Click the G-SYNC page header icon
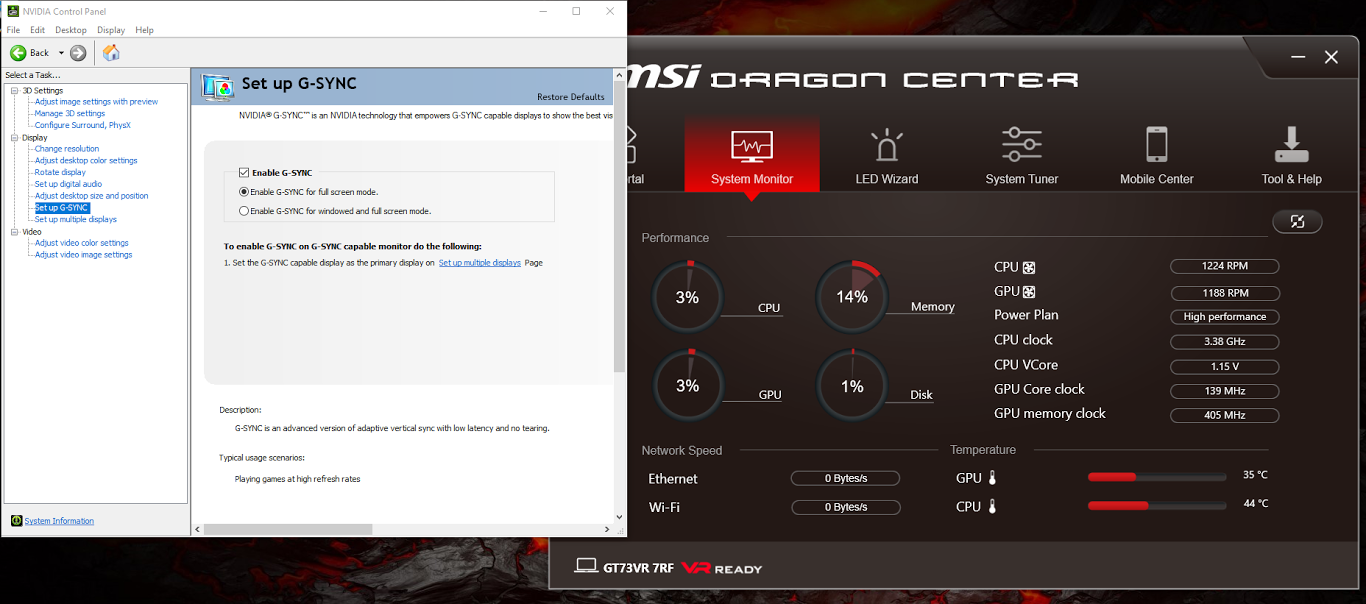Image resolution: width=1366 pixels, height=604 pixels. (217, 86)
